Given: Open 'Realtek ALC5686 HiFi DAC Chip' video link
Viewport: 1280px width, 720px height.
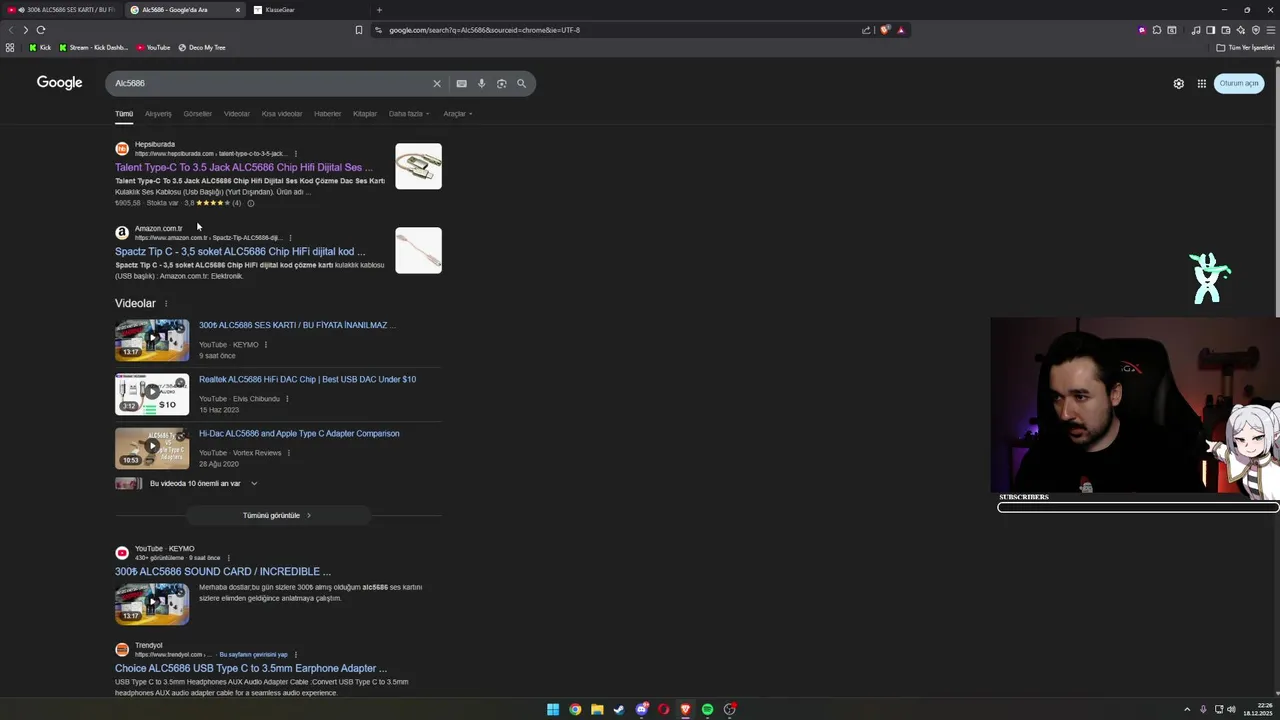Looking at the screenshot, I should [307, 380].
